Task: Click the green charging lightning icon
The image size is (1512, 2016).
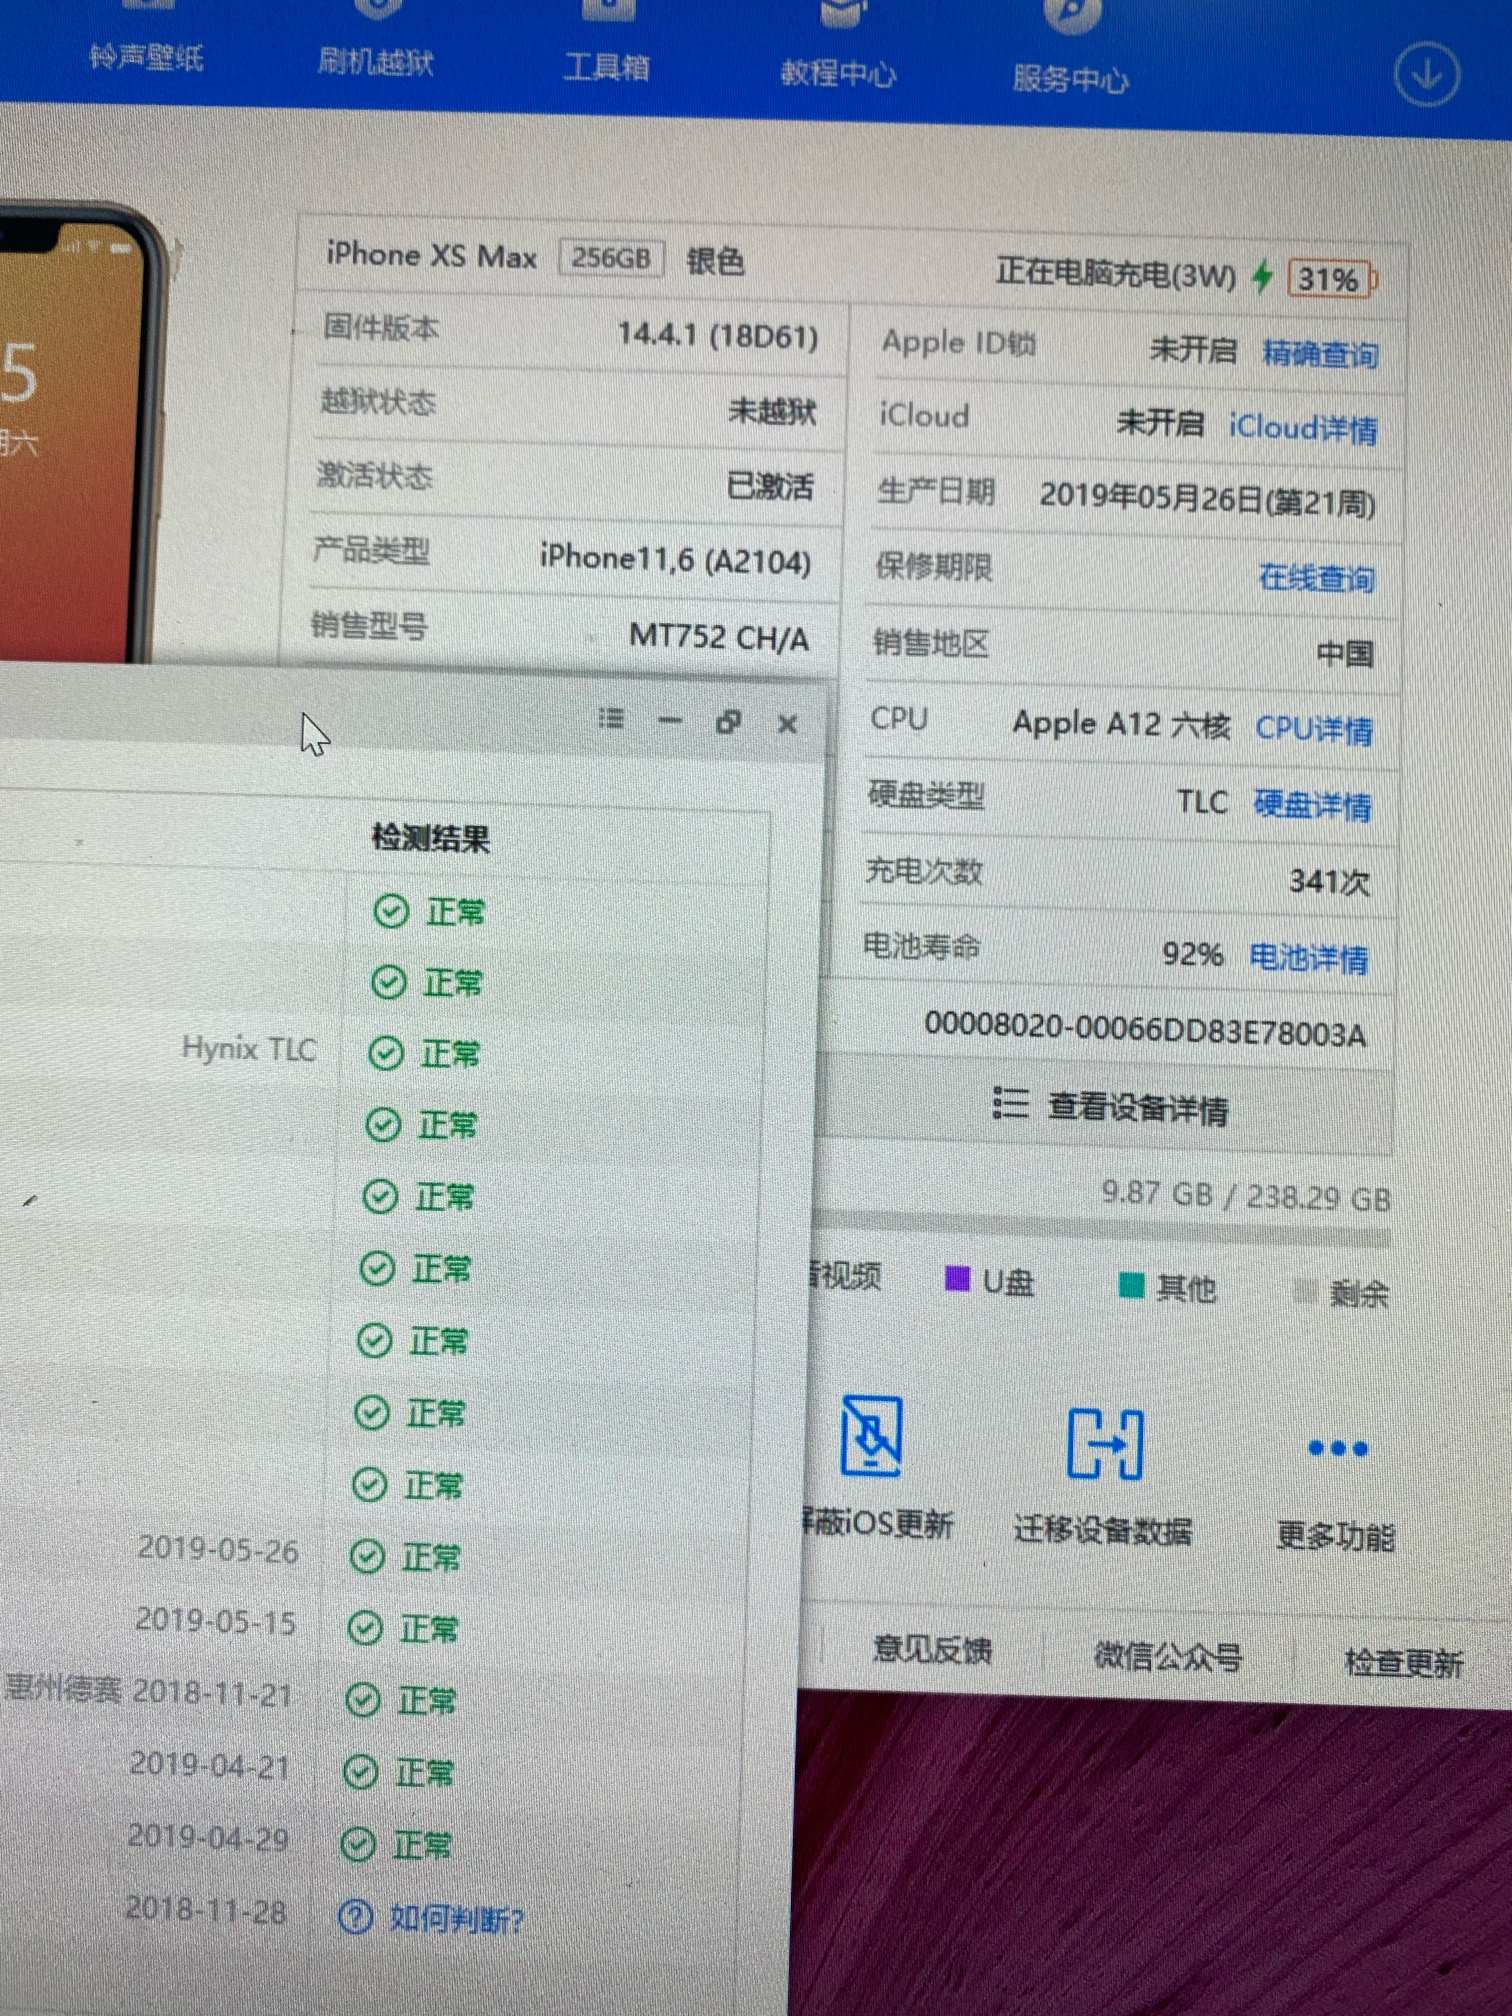Action: tap(1263, 276)
